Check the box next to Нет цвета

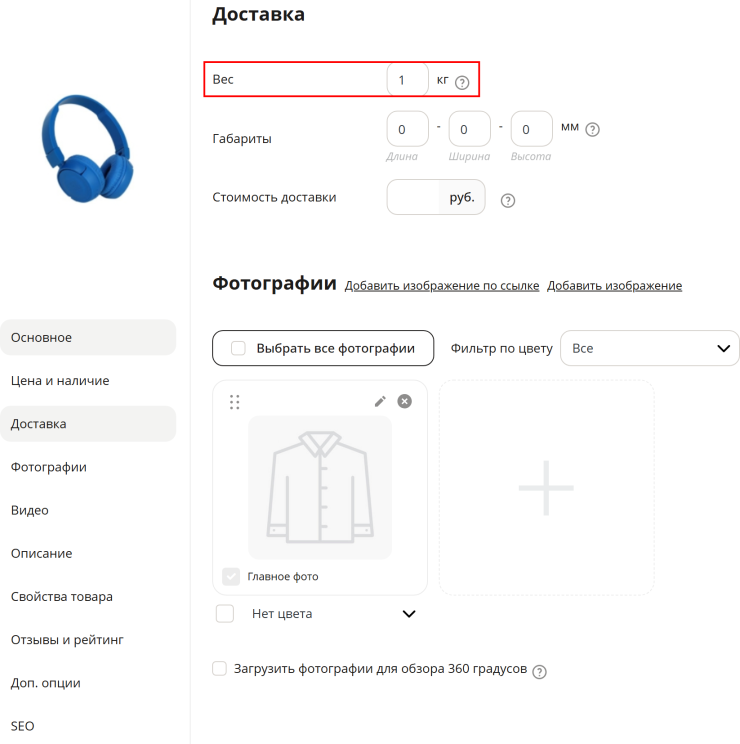(x=225, y=614)
